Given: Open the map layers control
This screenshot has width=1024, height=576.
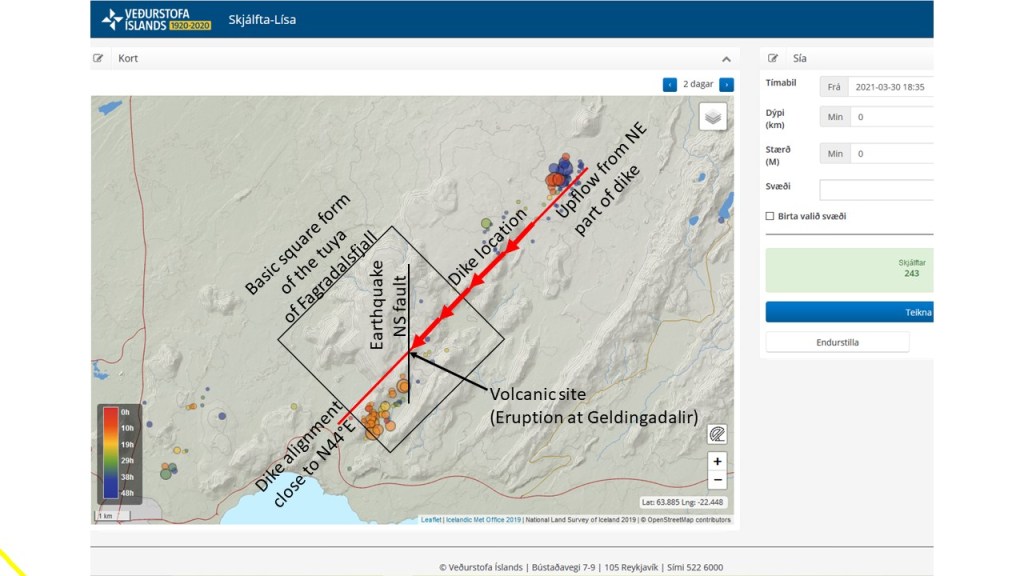Looking at the screenshot, I should (x=713, y=116).
